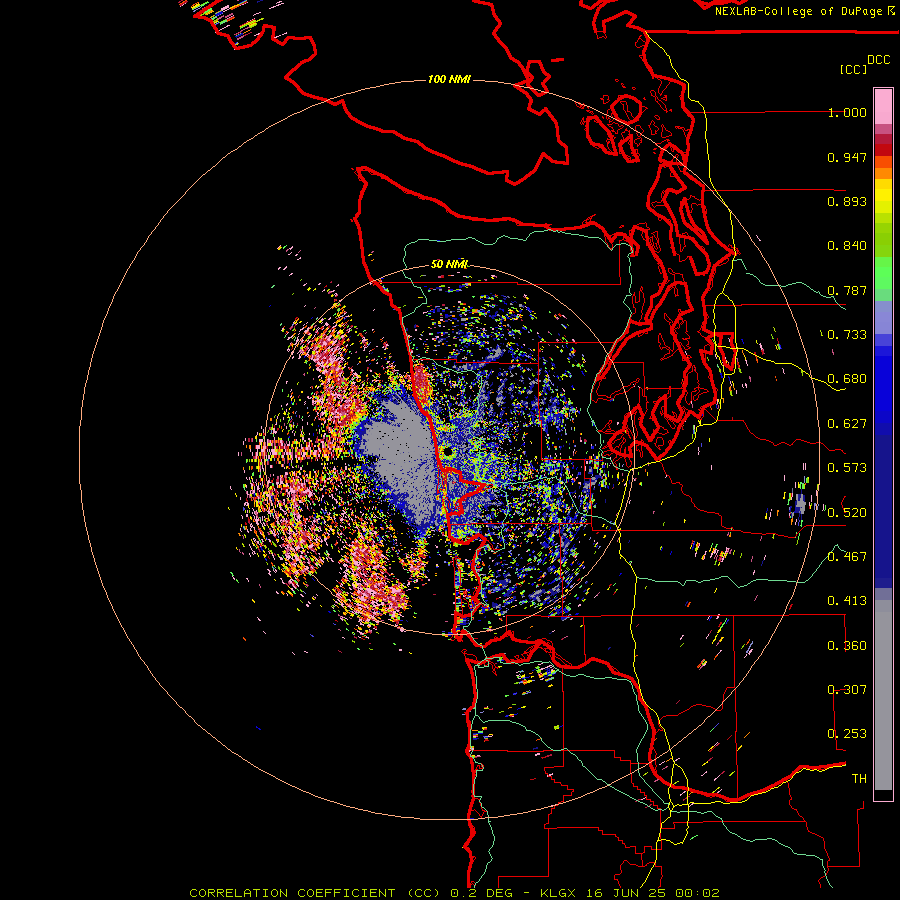
Task: Select the 0.307 scale value
Action: click(847, 690)
